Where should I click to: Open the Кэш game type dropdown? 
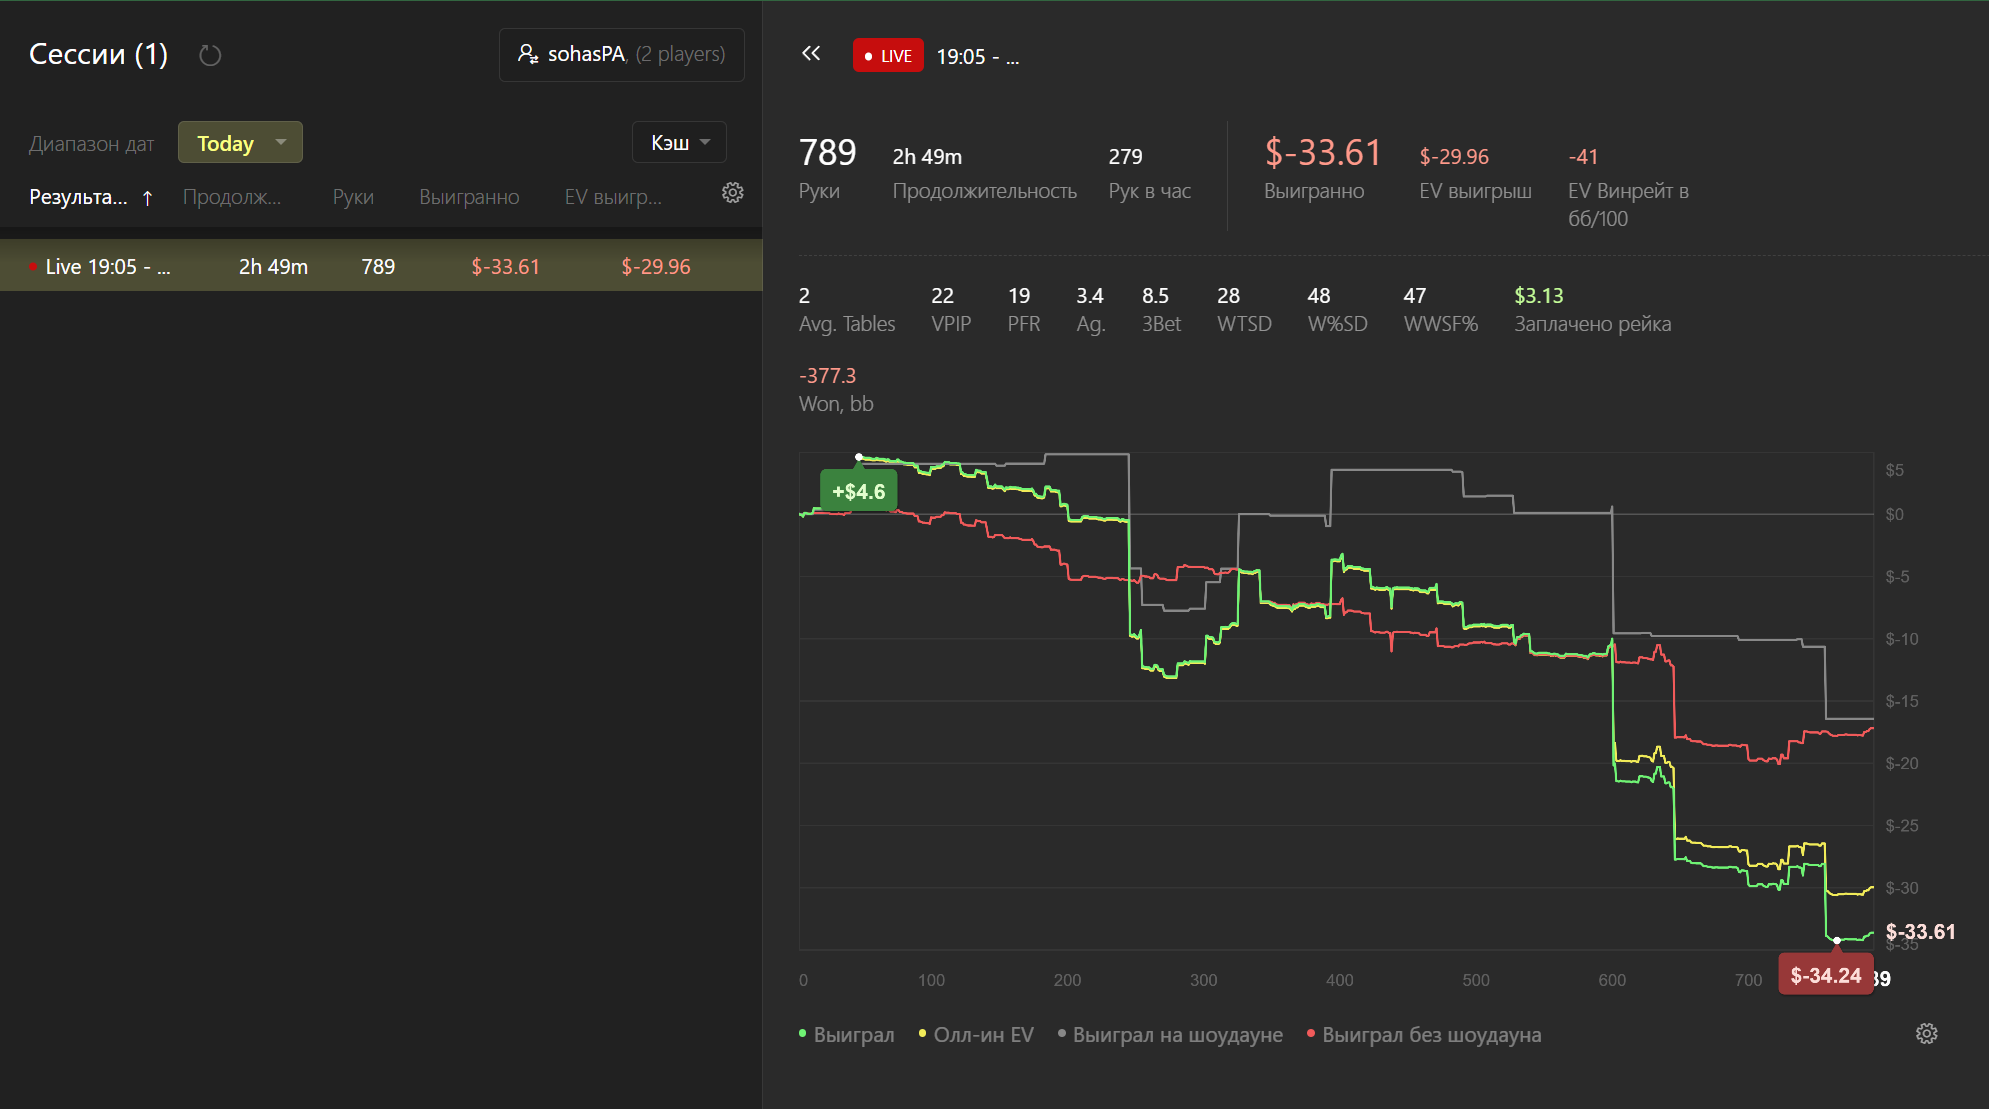[x=679, y=142]
